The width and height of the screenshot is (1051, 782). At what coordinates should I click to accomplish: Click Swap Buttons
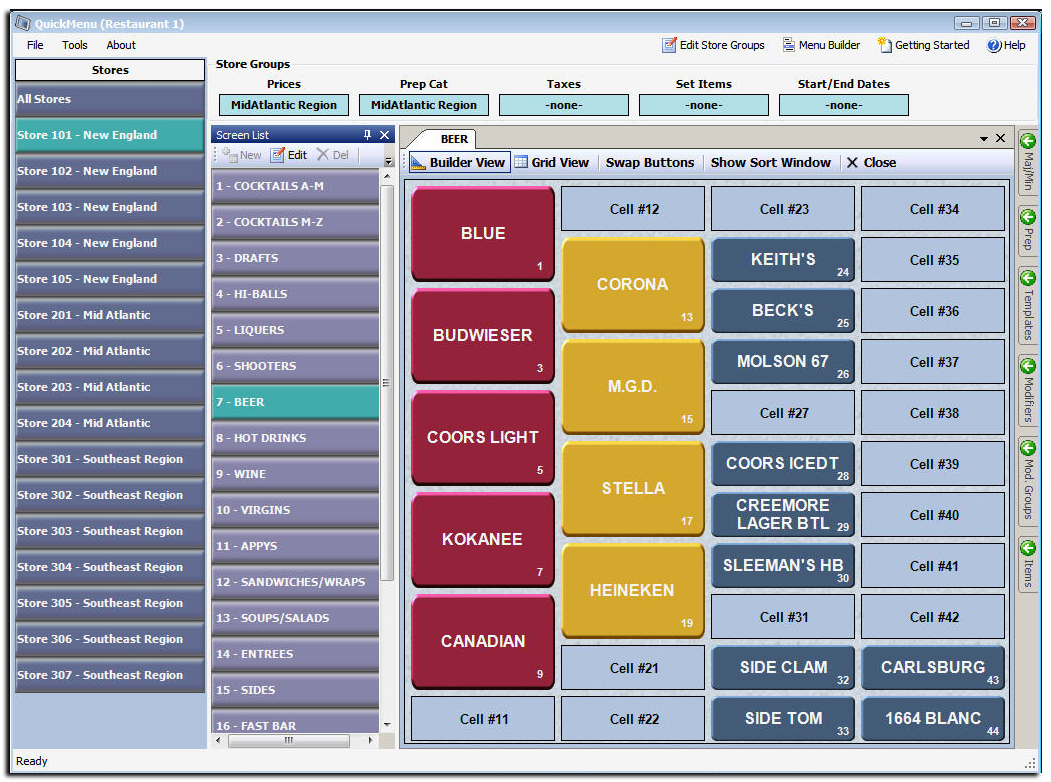coord(650,162)
